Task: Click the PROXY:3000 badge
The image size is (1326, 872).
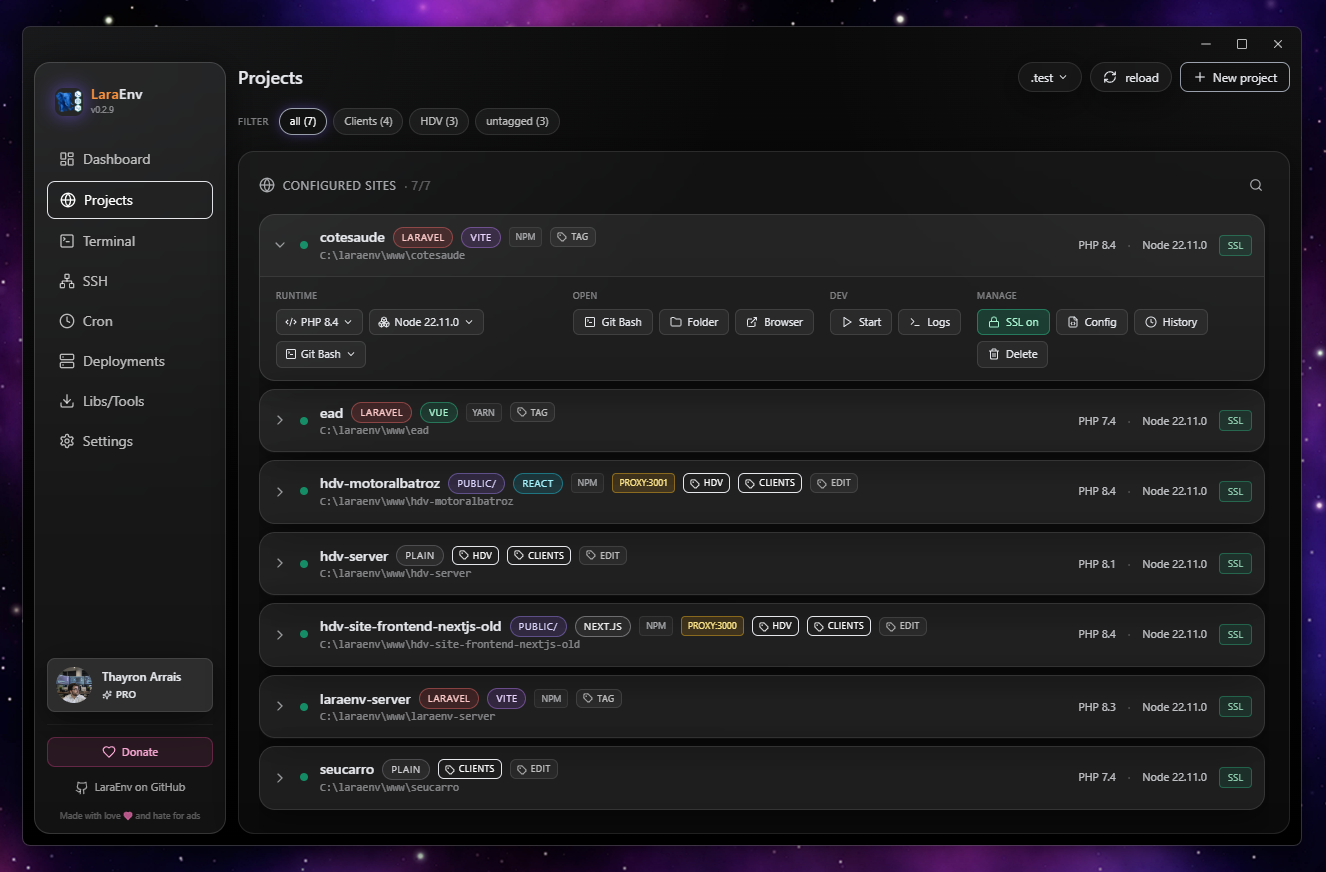Action: pos(712,626)
